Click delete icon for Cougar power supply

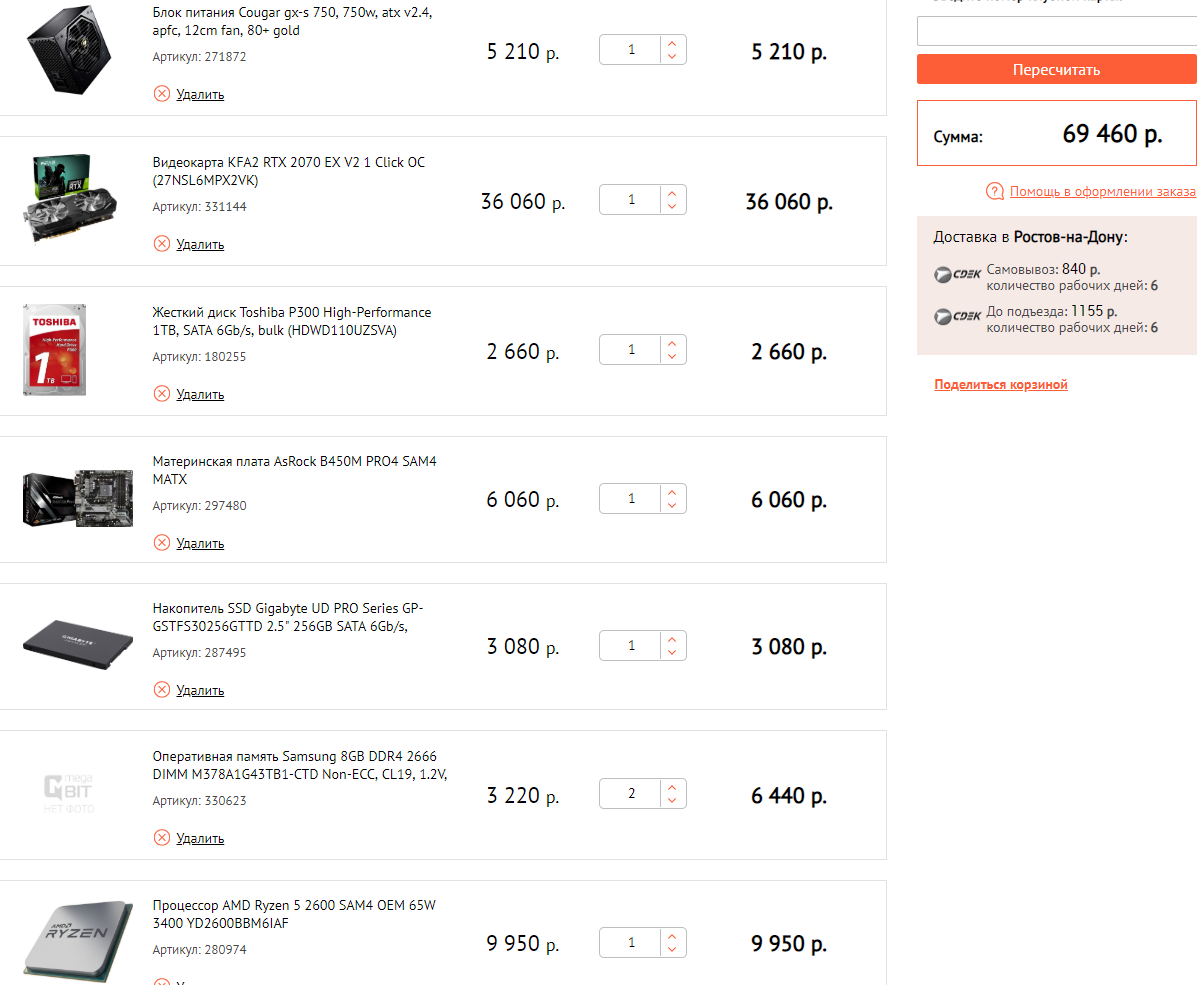[x=162, y=94]
